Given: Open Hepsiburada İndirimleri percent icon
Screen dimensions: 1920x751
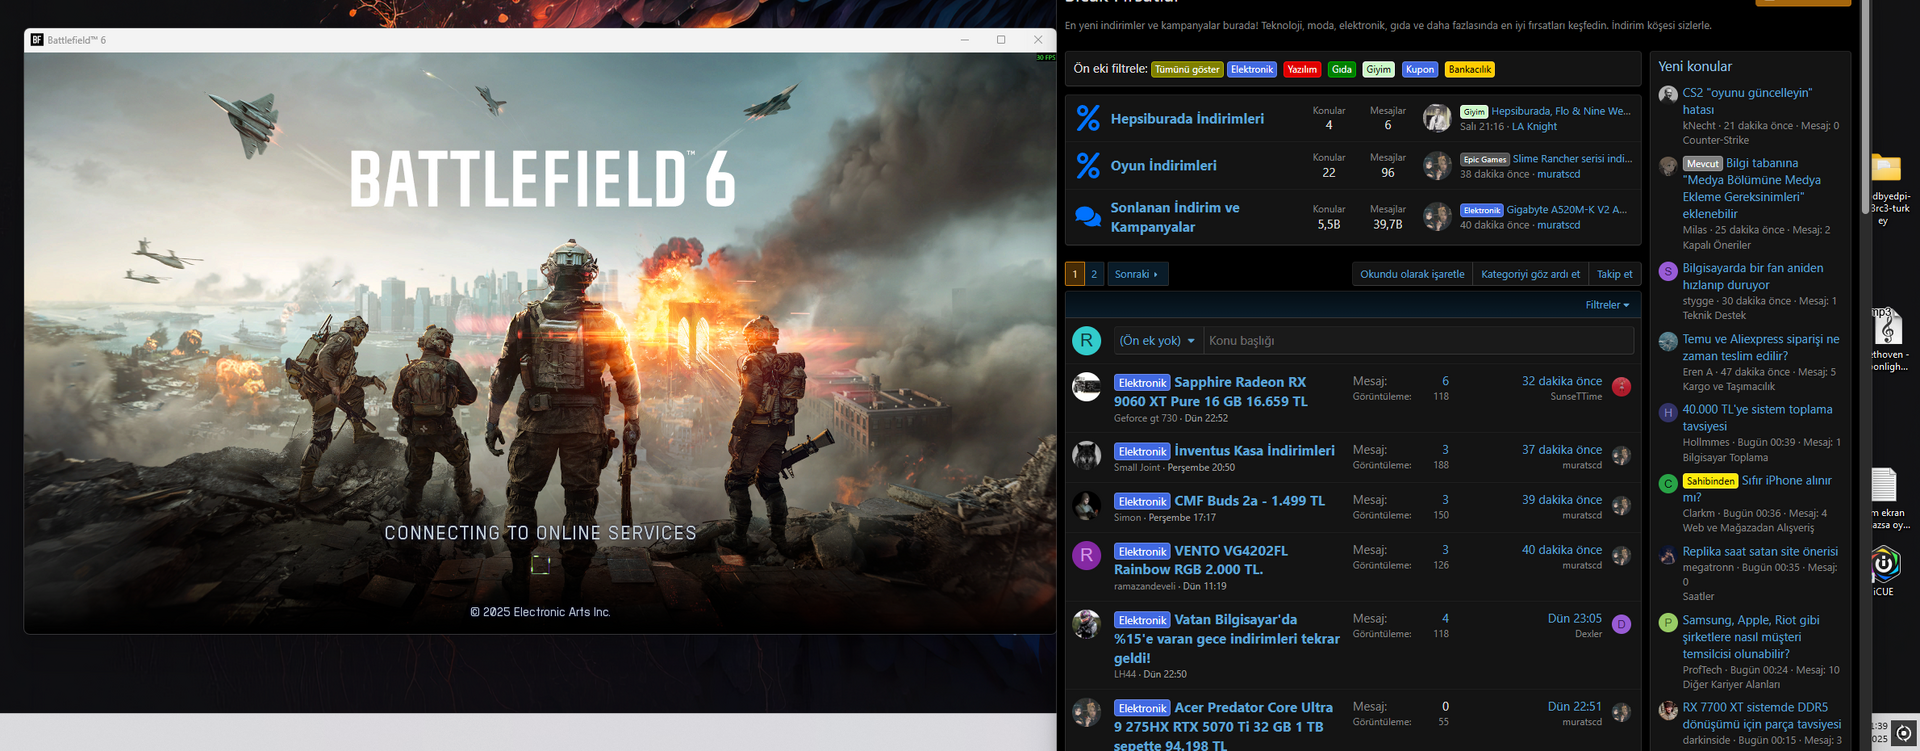Looking at the screenshot, I should (x=1088, y=118).
